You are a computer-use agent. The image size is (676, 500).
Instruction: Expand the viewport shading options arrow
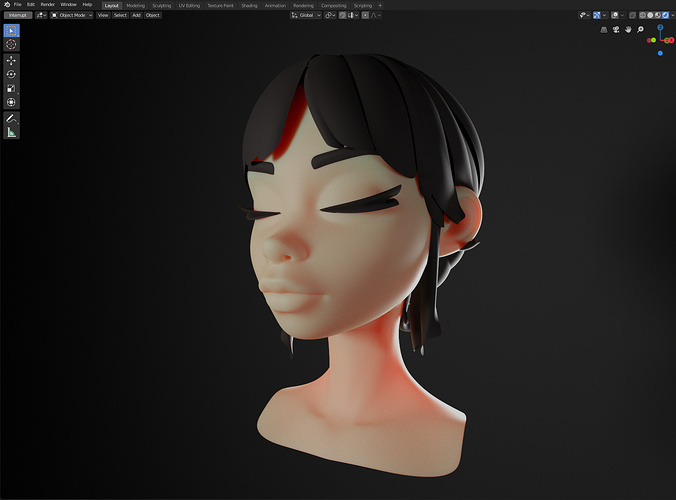pos(673,15)
